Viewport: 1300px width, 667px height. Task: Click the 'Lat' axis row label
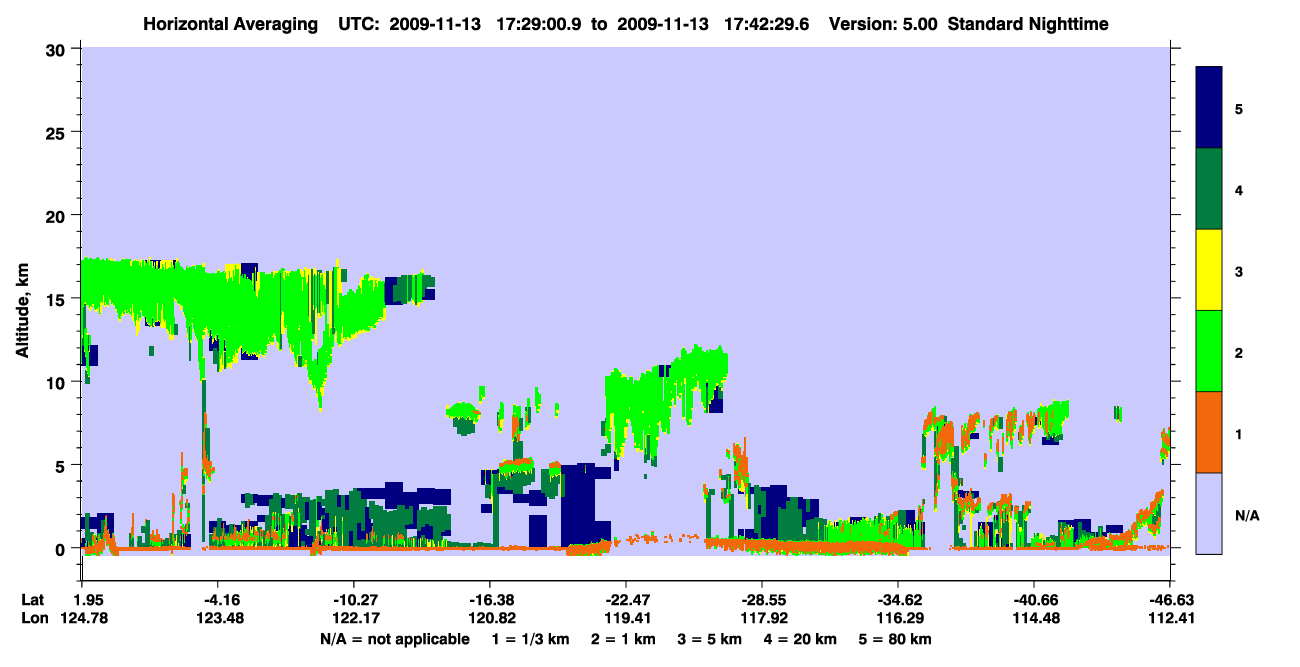click(33, 600)
